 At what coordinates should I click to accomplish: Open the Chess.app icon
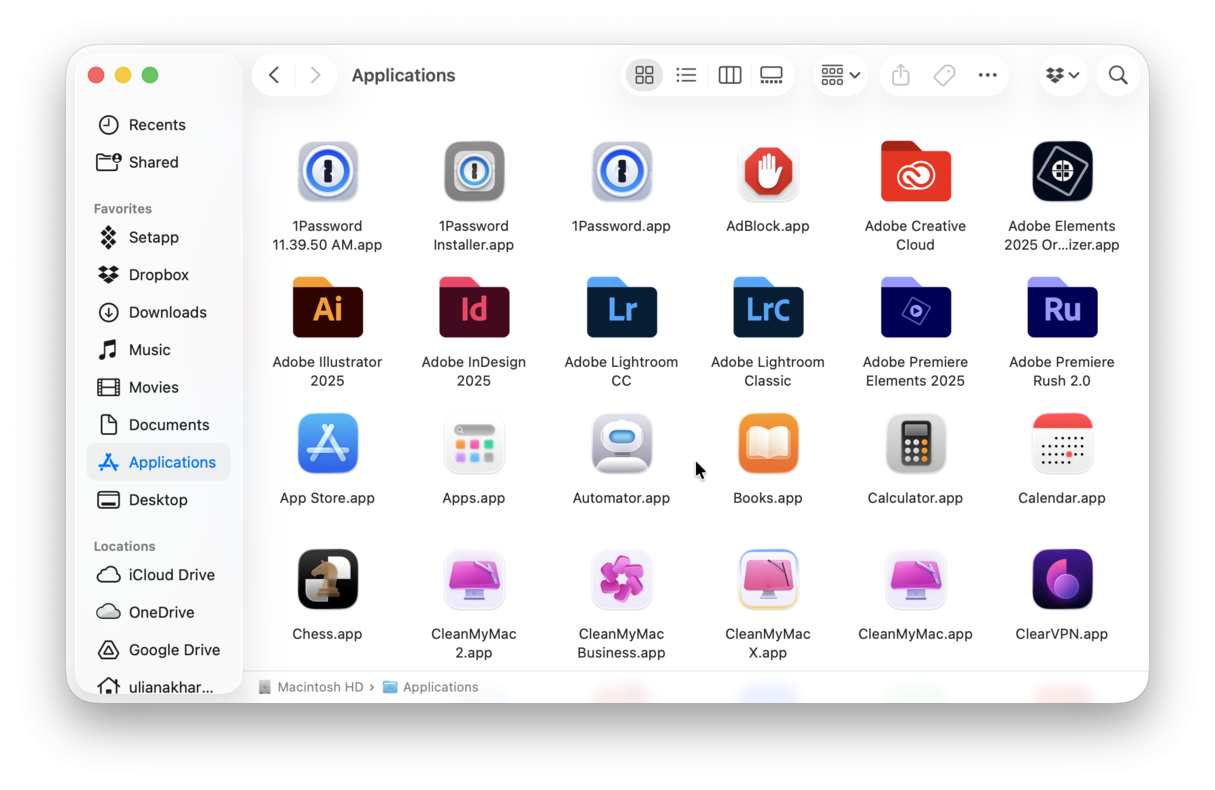pos(327,579)
